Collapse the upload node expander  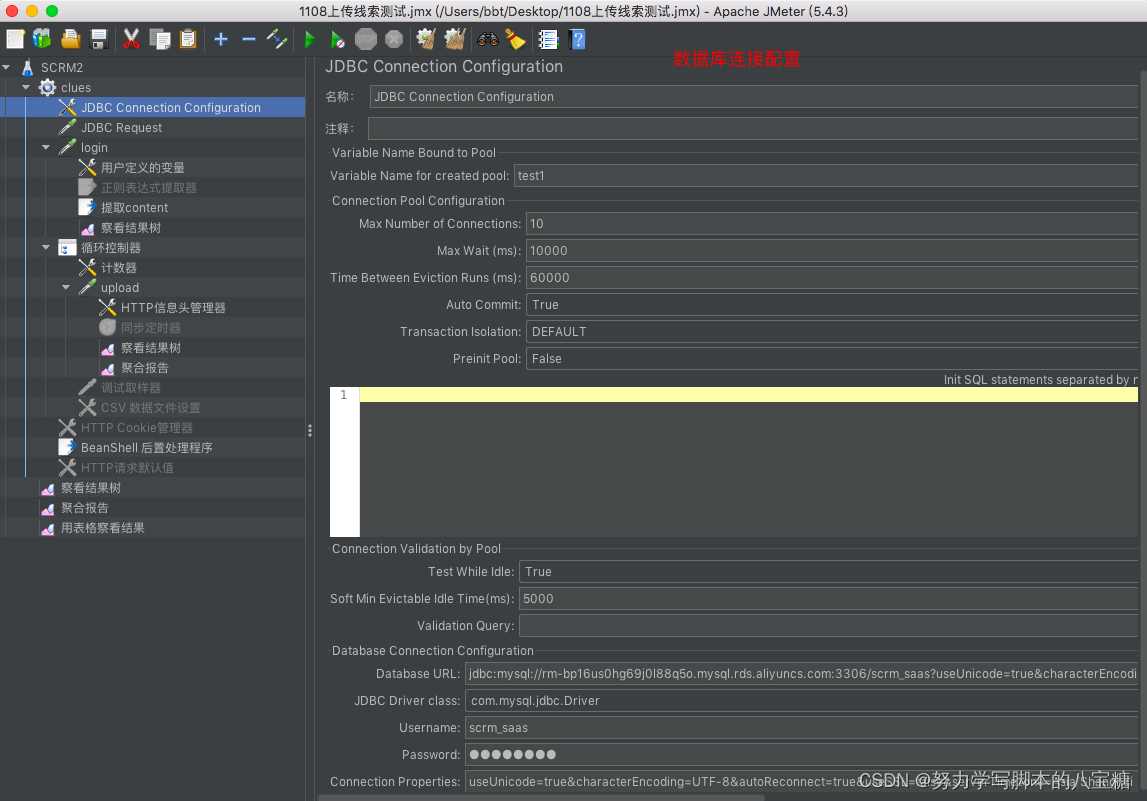(67, 287)
